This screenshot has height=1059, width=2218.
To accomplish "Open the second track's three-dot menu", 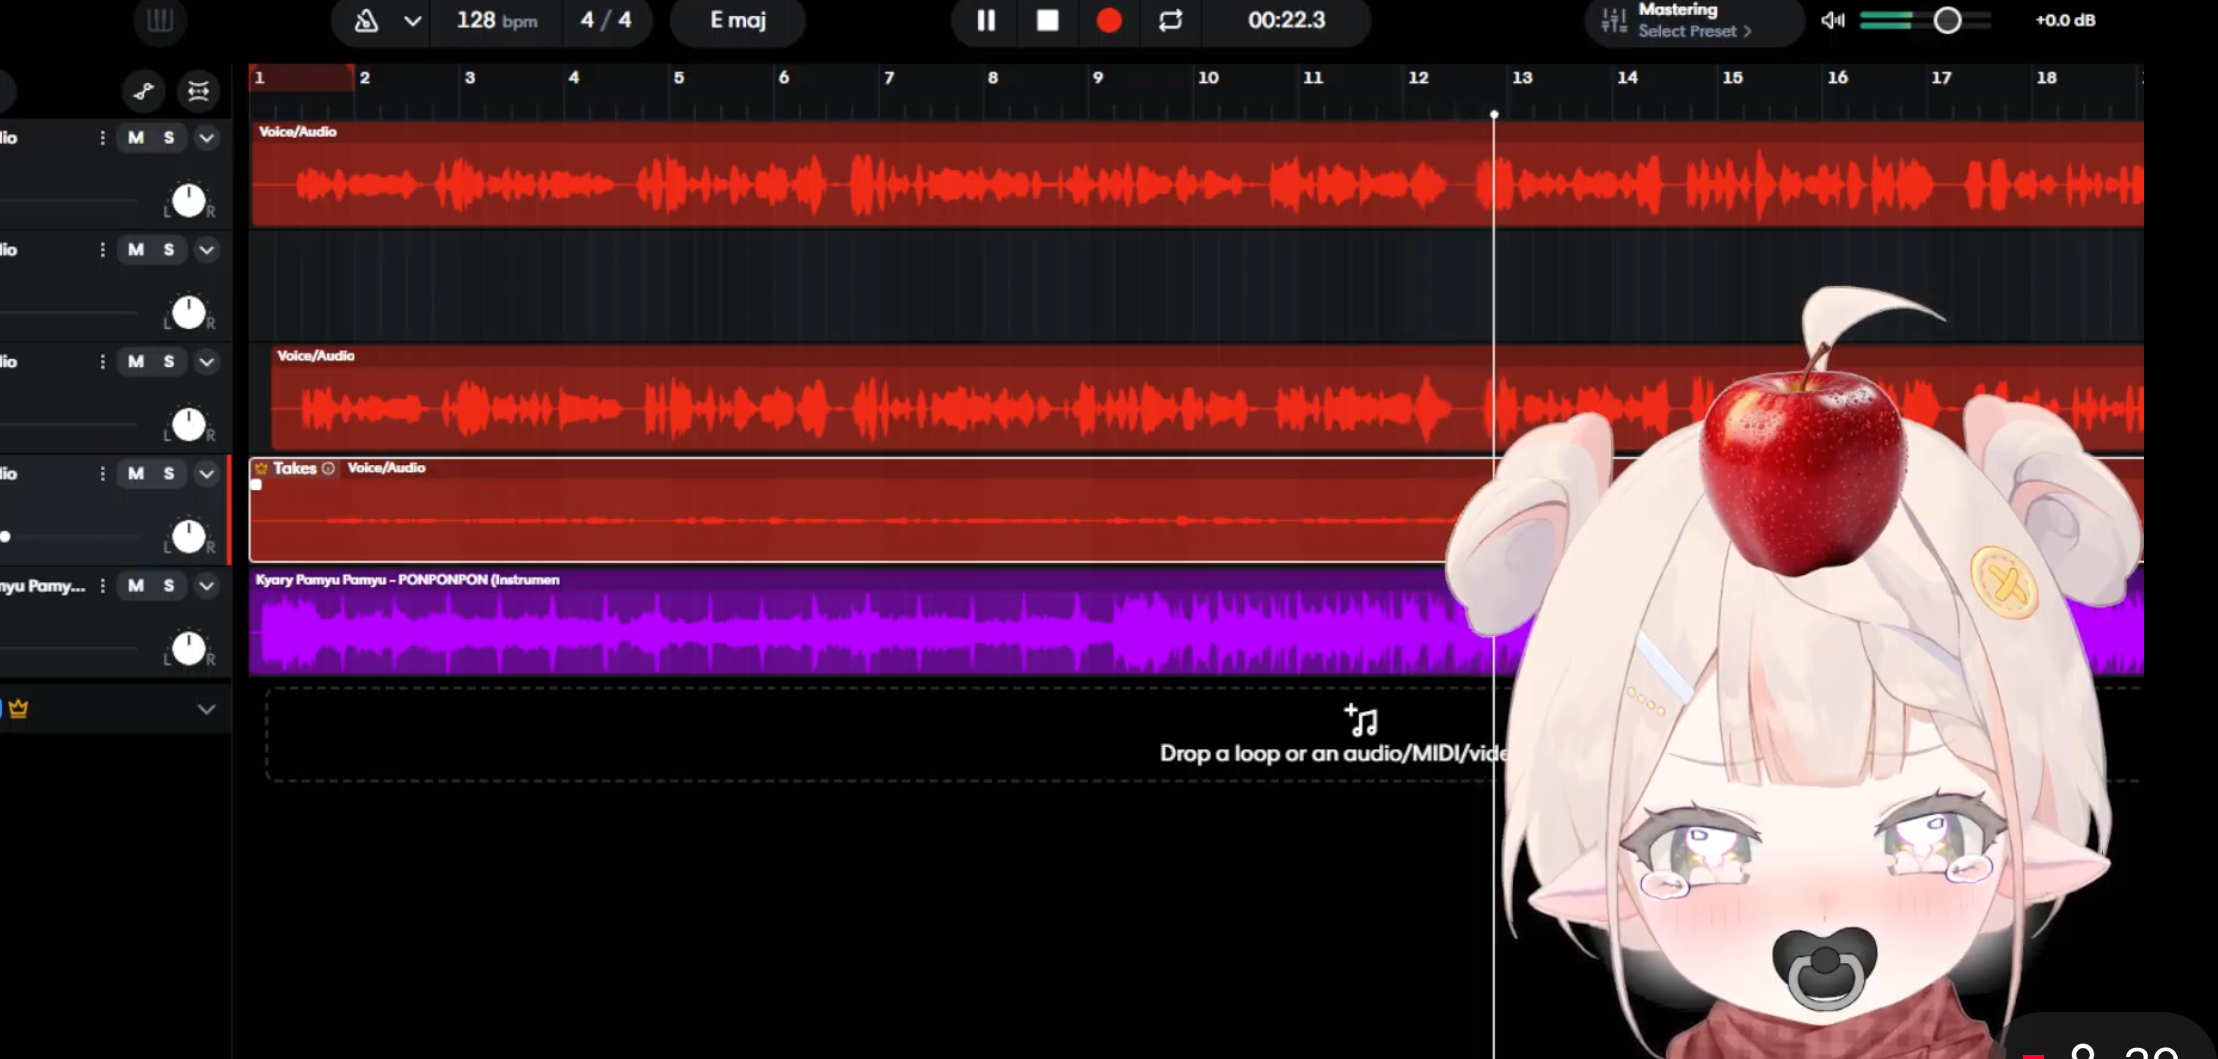I will [x=102, y=250].
